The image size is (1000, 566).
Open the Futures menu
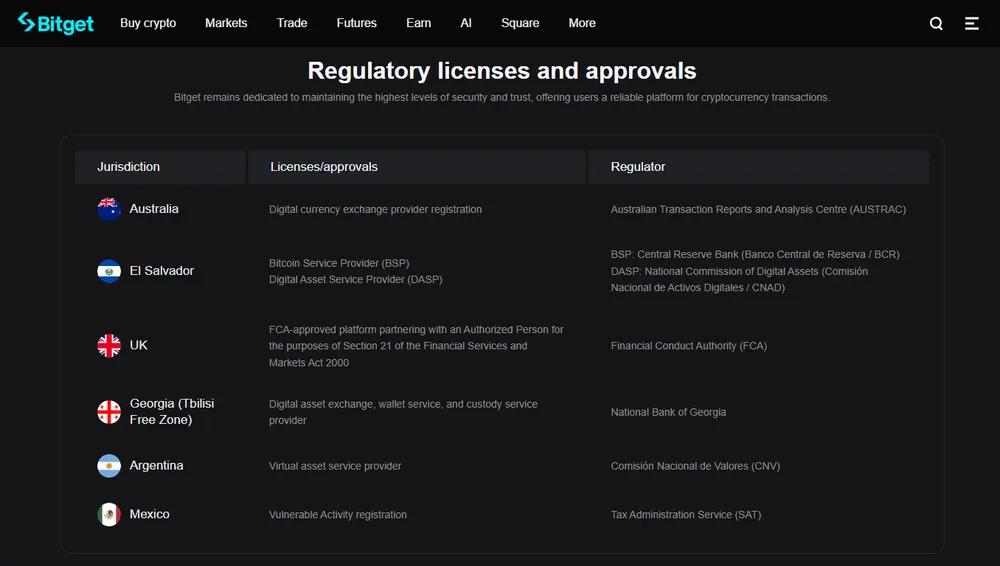point(357,23)
